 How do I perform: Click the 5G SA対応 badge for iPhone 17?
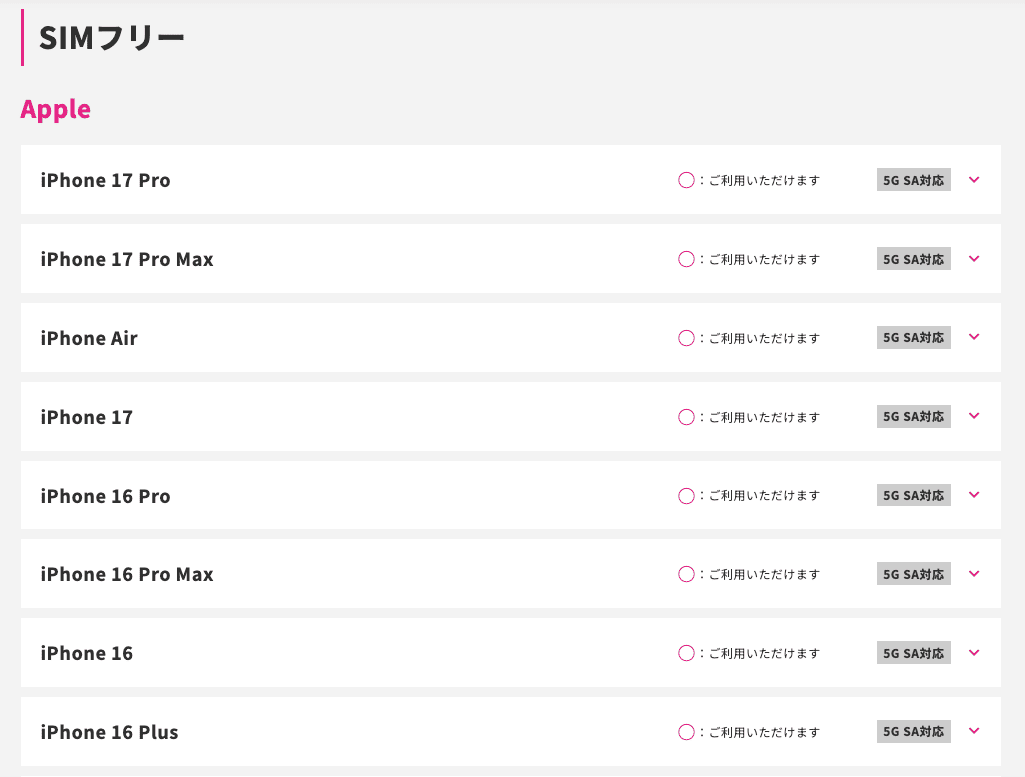[913, 416]
